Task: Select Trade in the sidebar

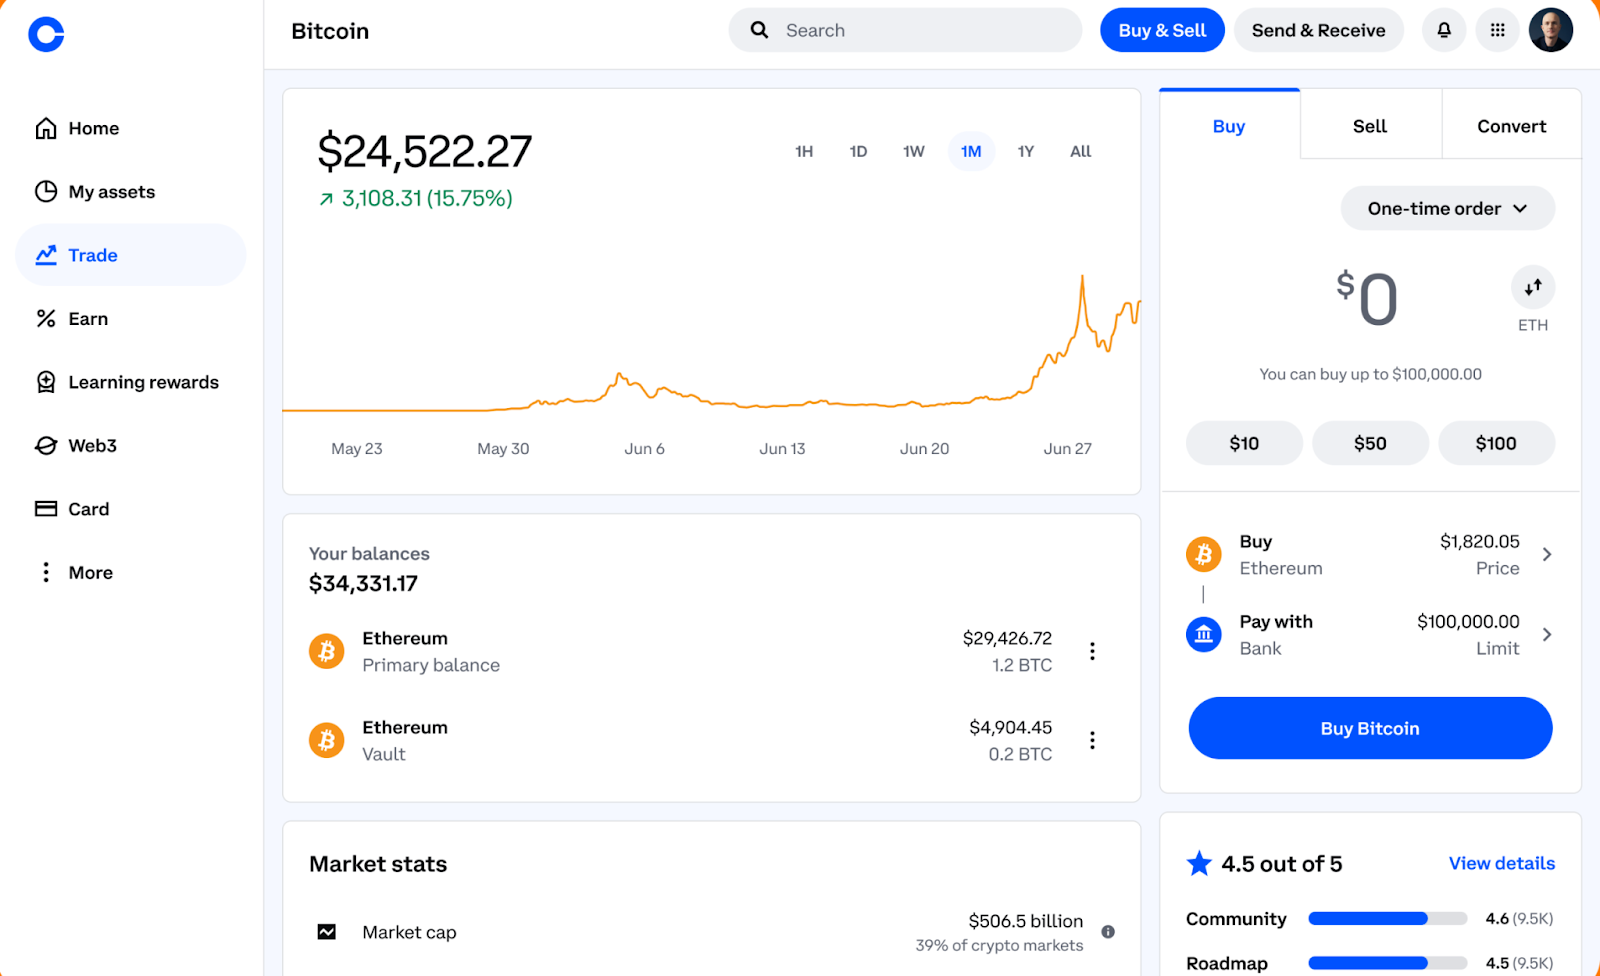Action: coord(131,255)
